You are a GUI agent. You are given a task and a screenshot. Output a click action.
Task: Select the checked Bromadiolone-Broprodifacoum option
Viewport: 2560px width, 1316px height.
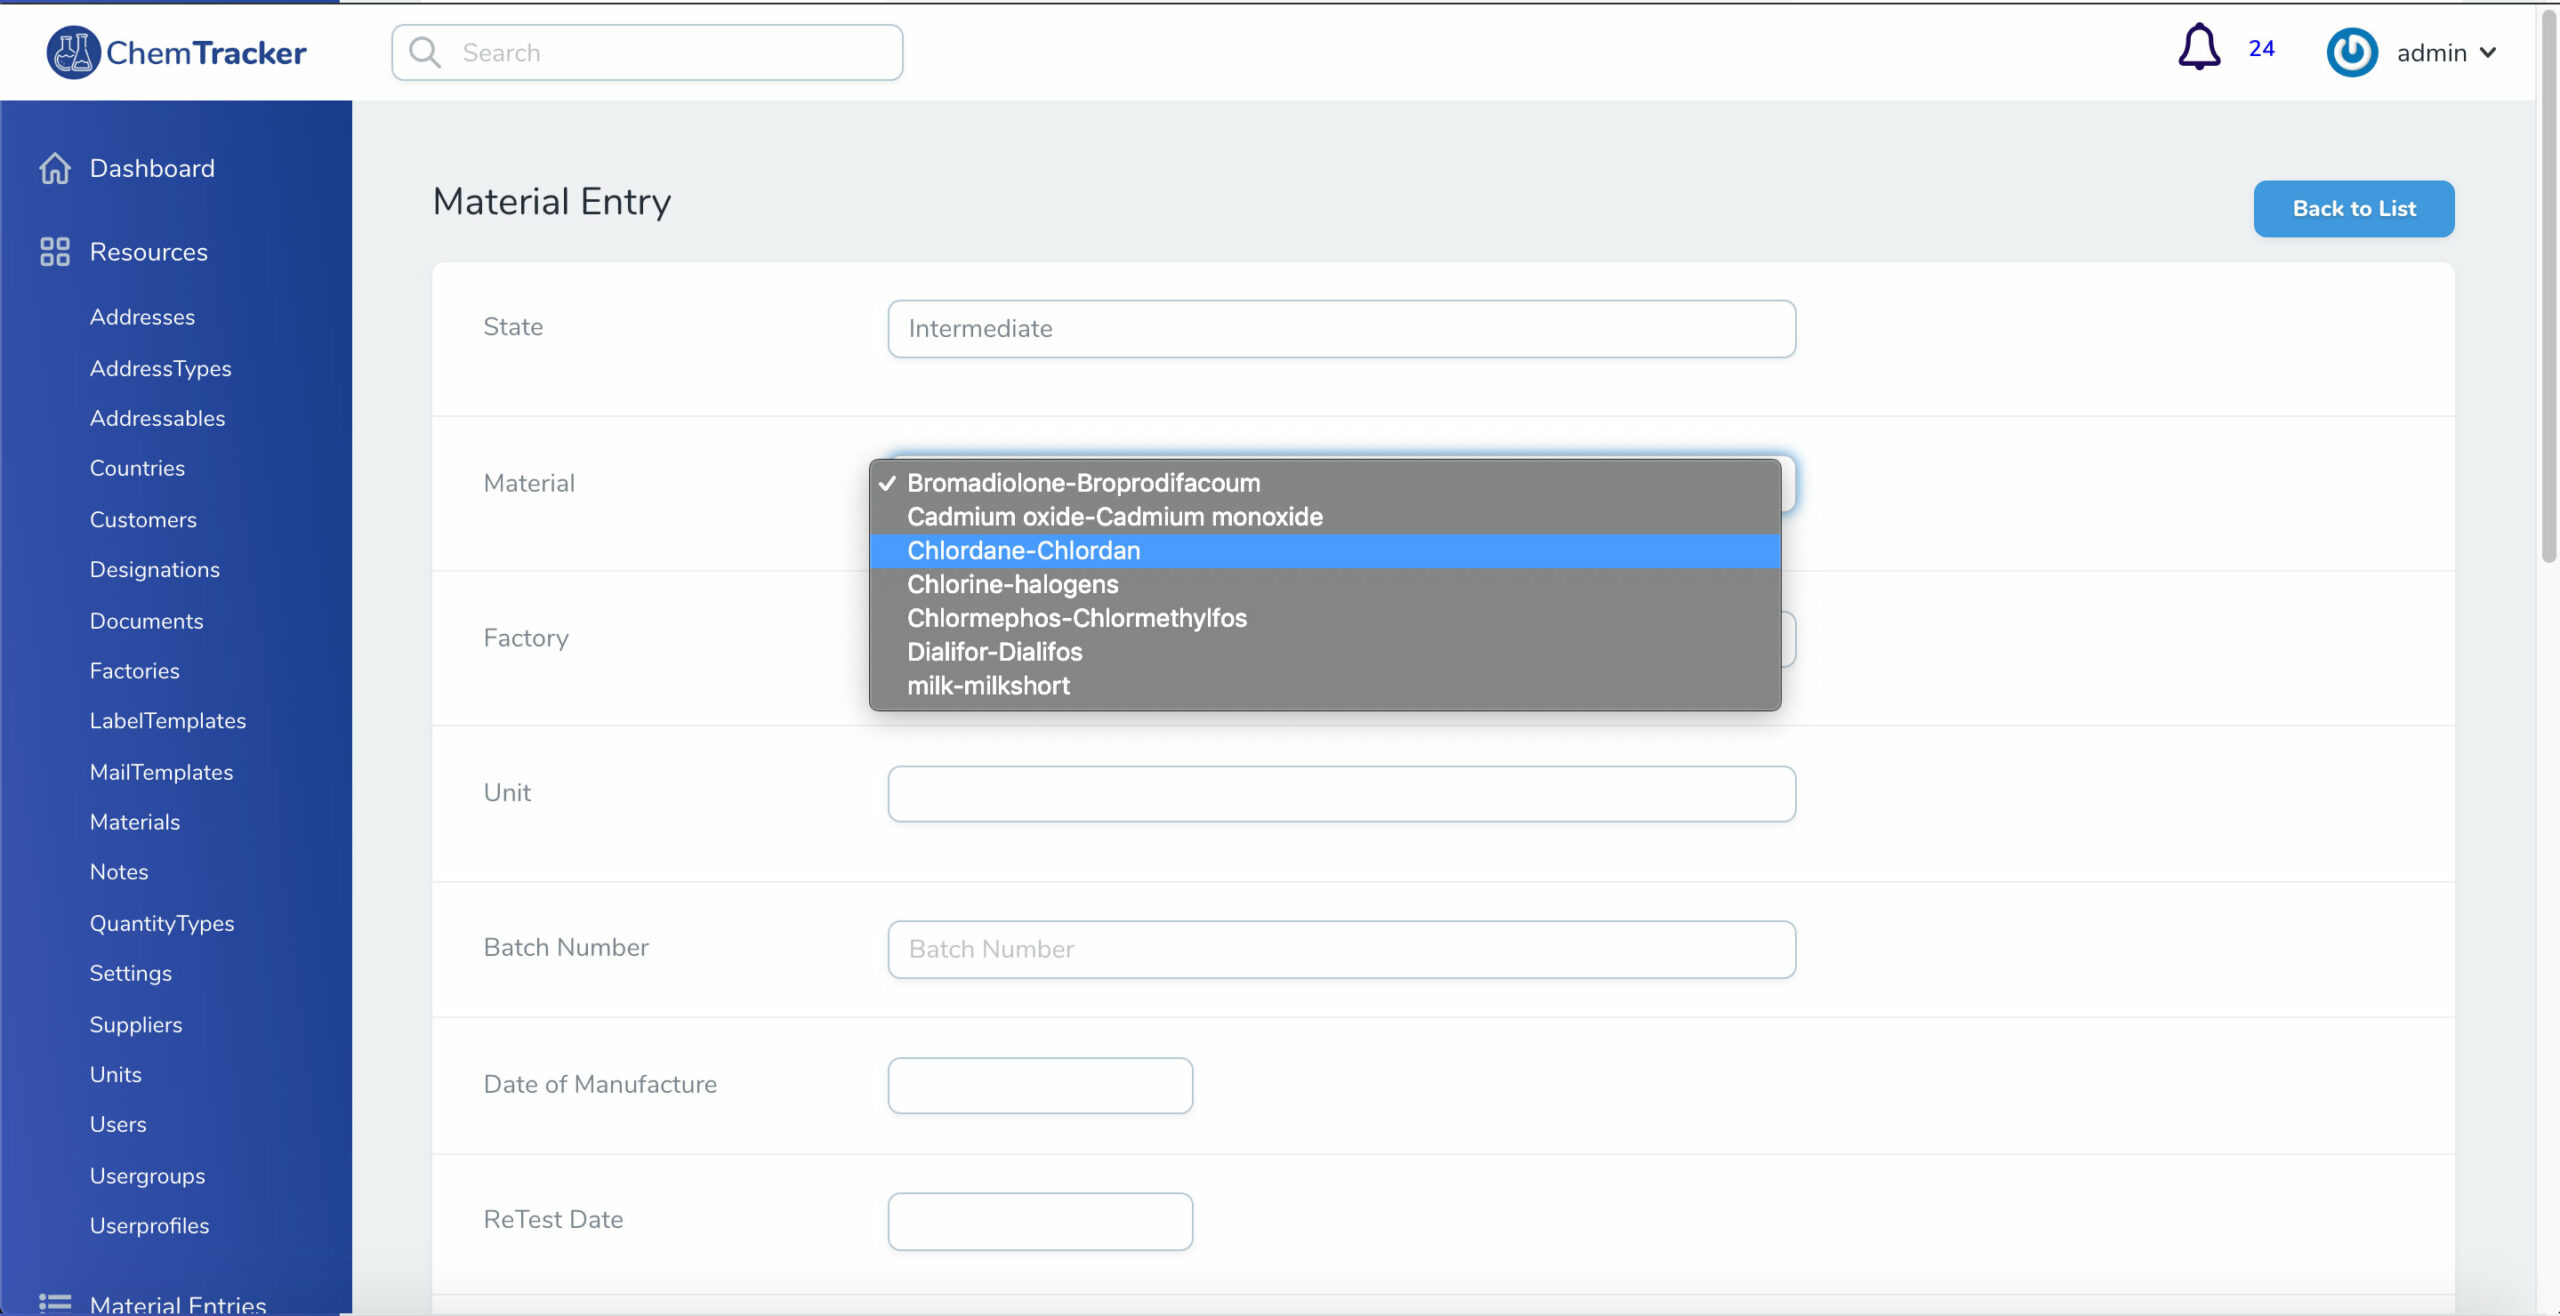1083,483
